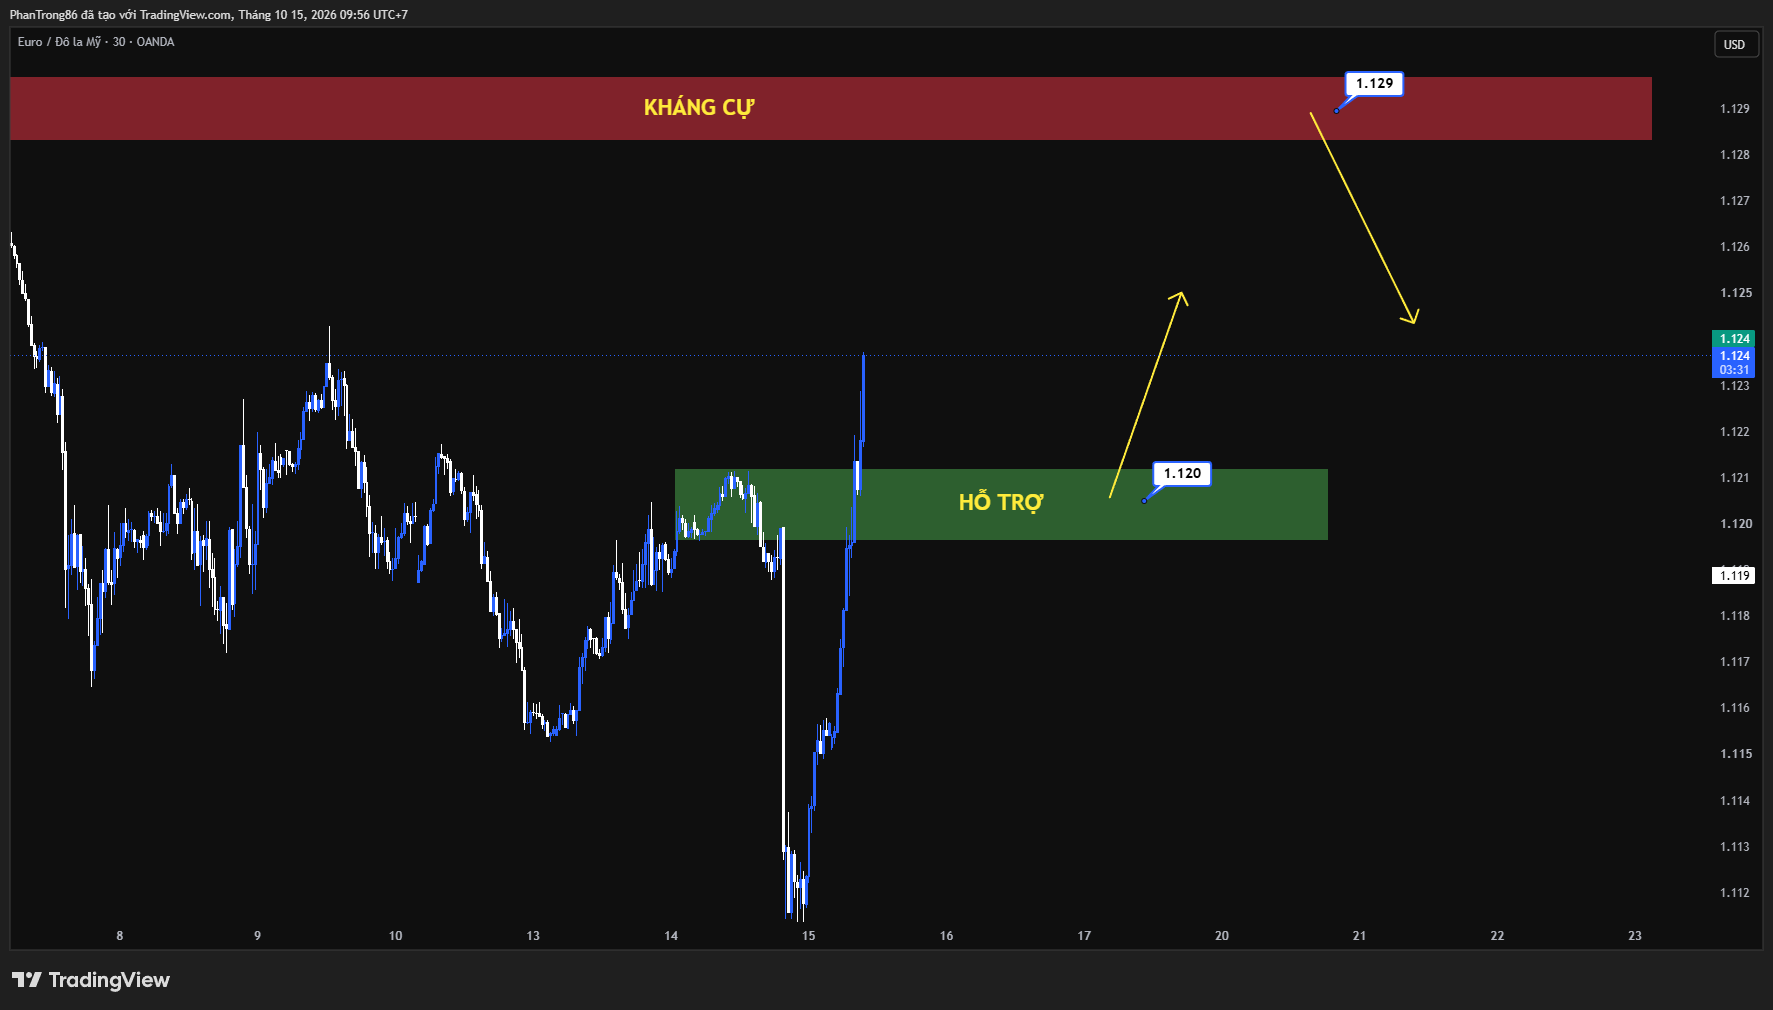Click date 14 on the time axis
1773x1010 pixels.
click(x=671, y=936)
